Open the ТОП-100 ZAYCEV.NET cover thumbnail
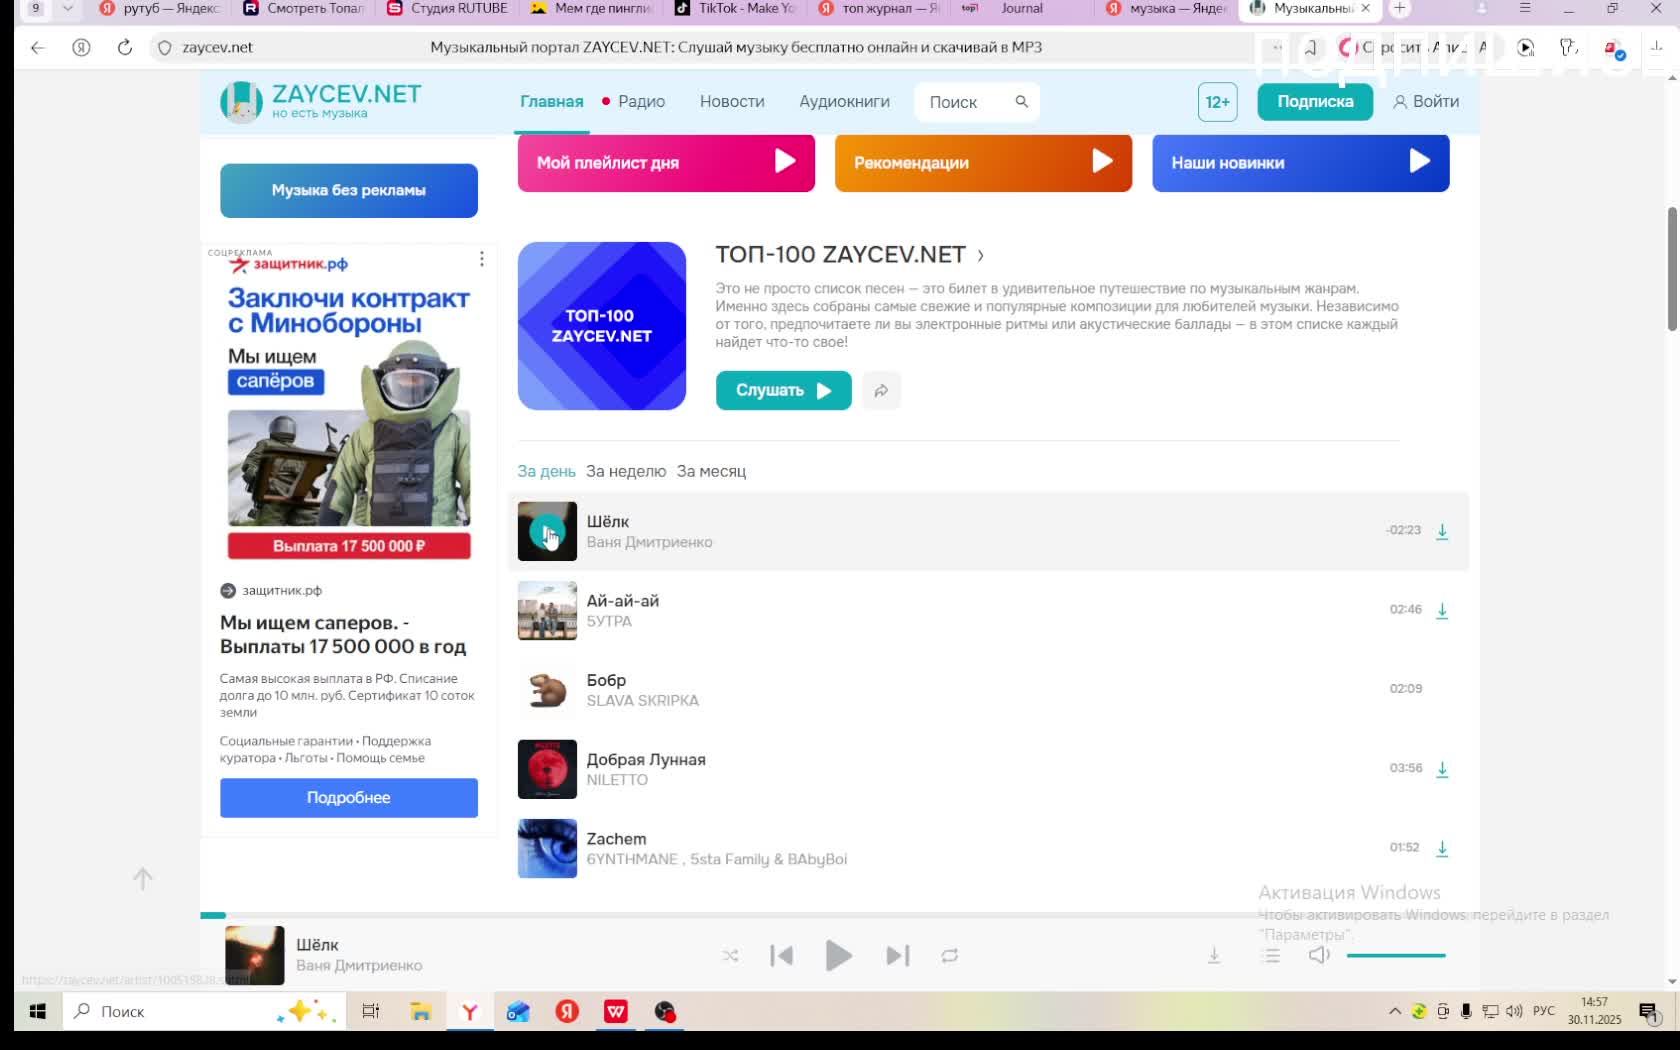Image resolution: width=1680 pixels, height=1050 pixels. click(x=602, y=326)
